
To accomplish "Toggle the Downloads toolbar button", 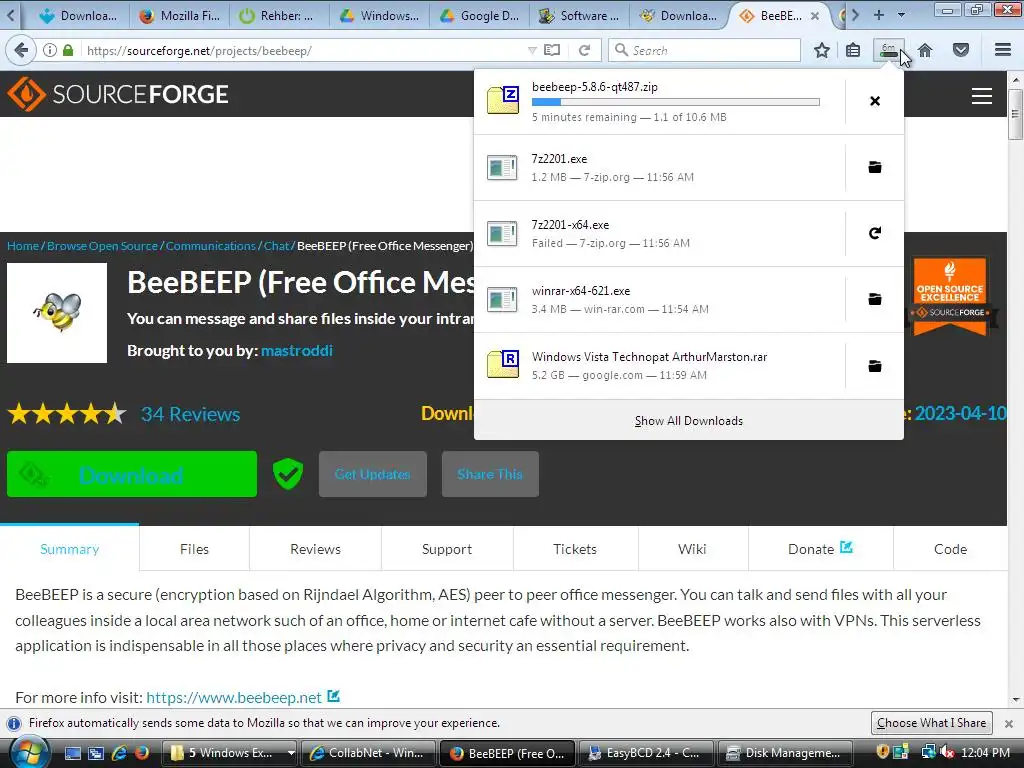I will pos(889,50).
